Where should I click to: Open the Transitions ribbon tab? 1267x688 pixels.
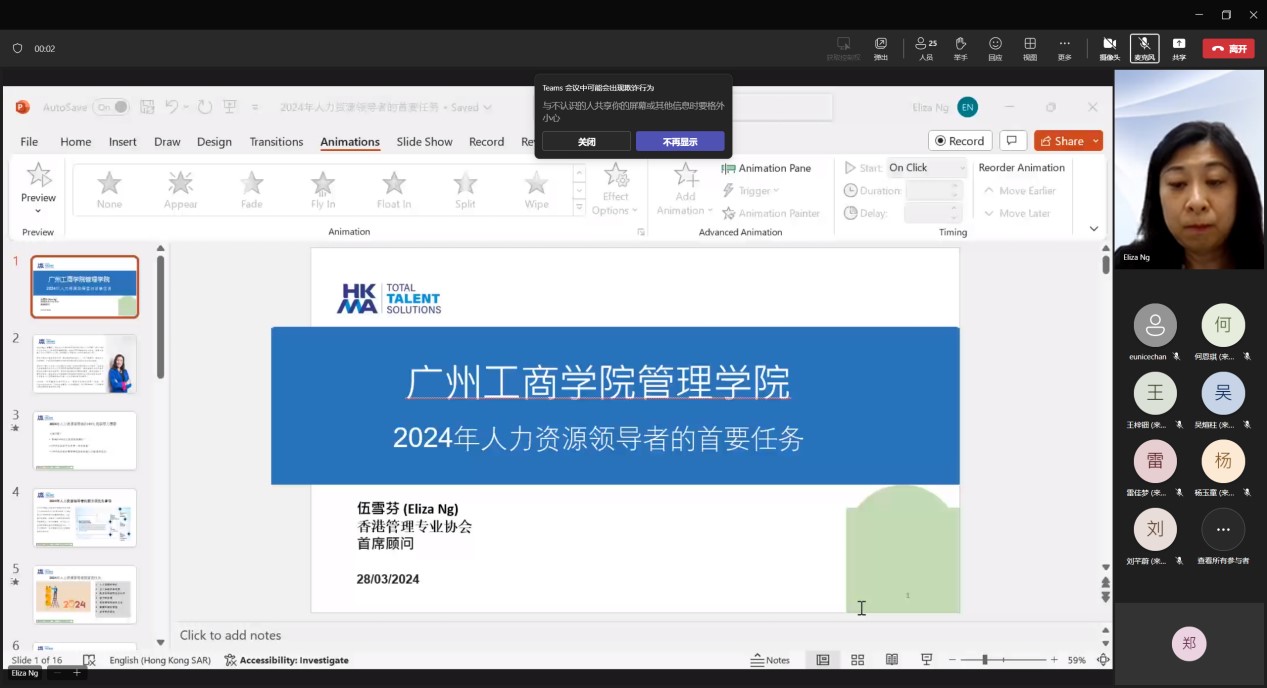pyautogui.click(x=276, y=142)
